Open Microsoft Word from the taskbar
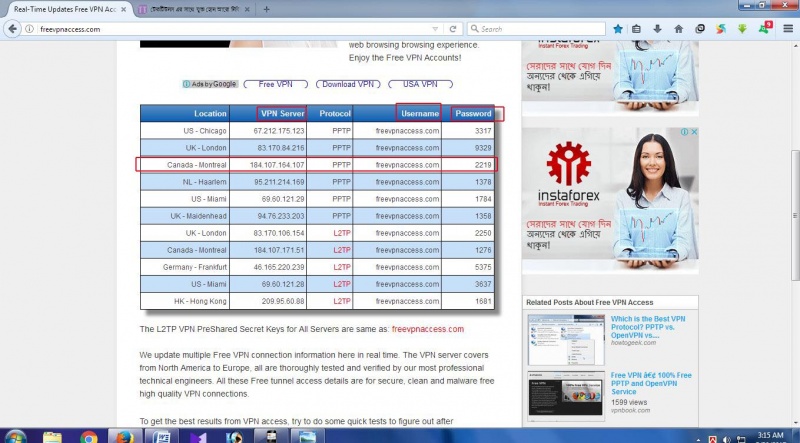800x443 pixels. coord(161,437)
